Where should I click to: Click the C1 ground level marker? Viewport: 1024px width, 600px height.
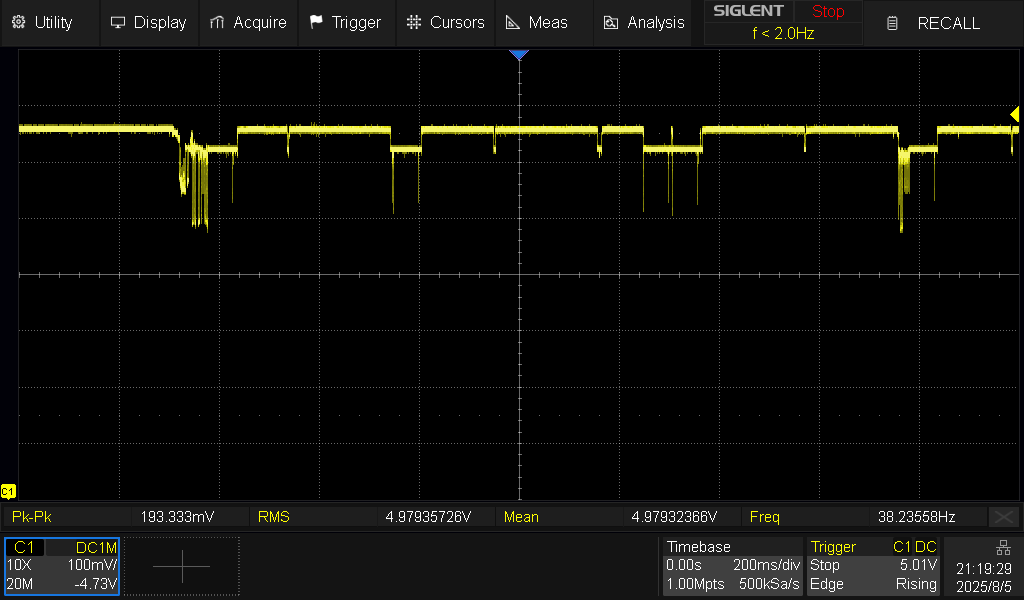coord(8,491)
